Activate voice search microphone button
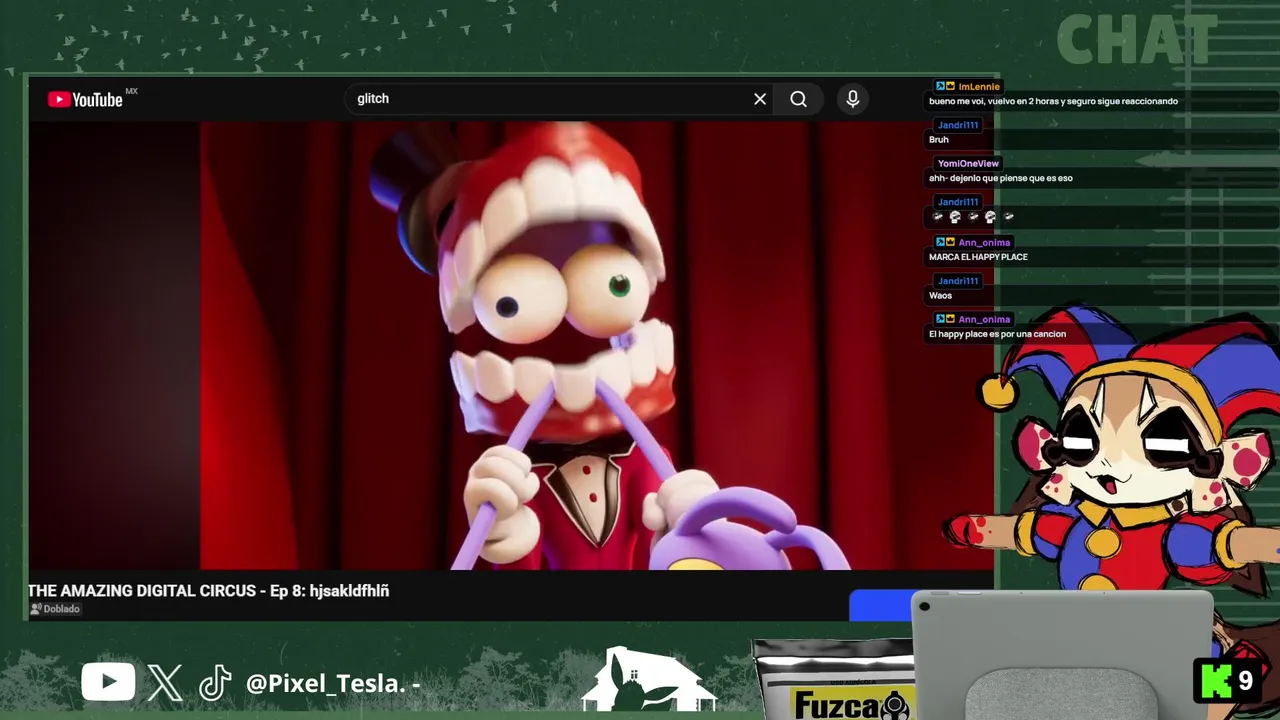 click(x=852, y=99)
